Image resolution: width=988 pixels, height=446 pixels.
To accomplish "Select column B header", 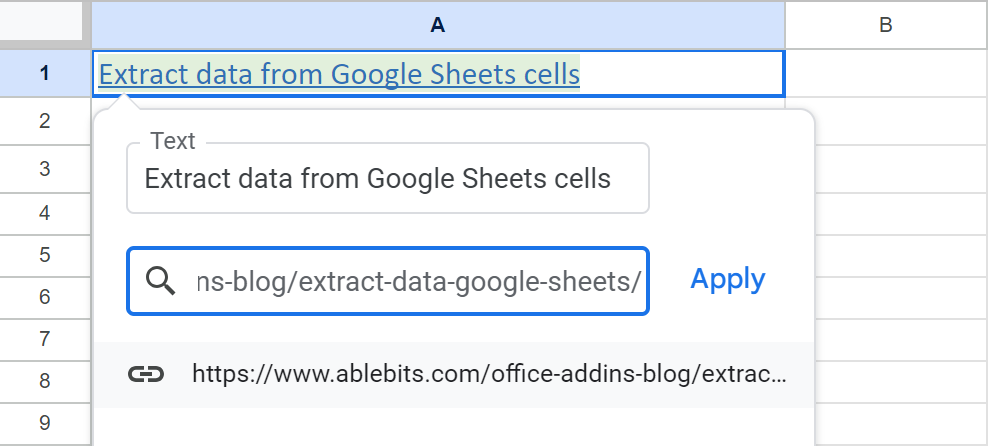I will click(x=885, y=25).
